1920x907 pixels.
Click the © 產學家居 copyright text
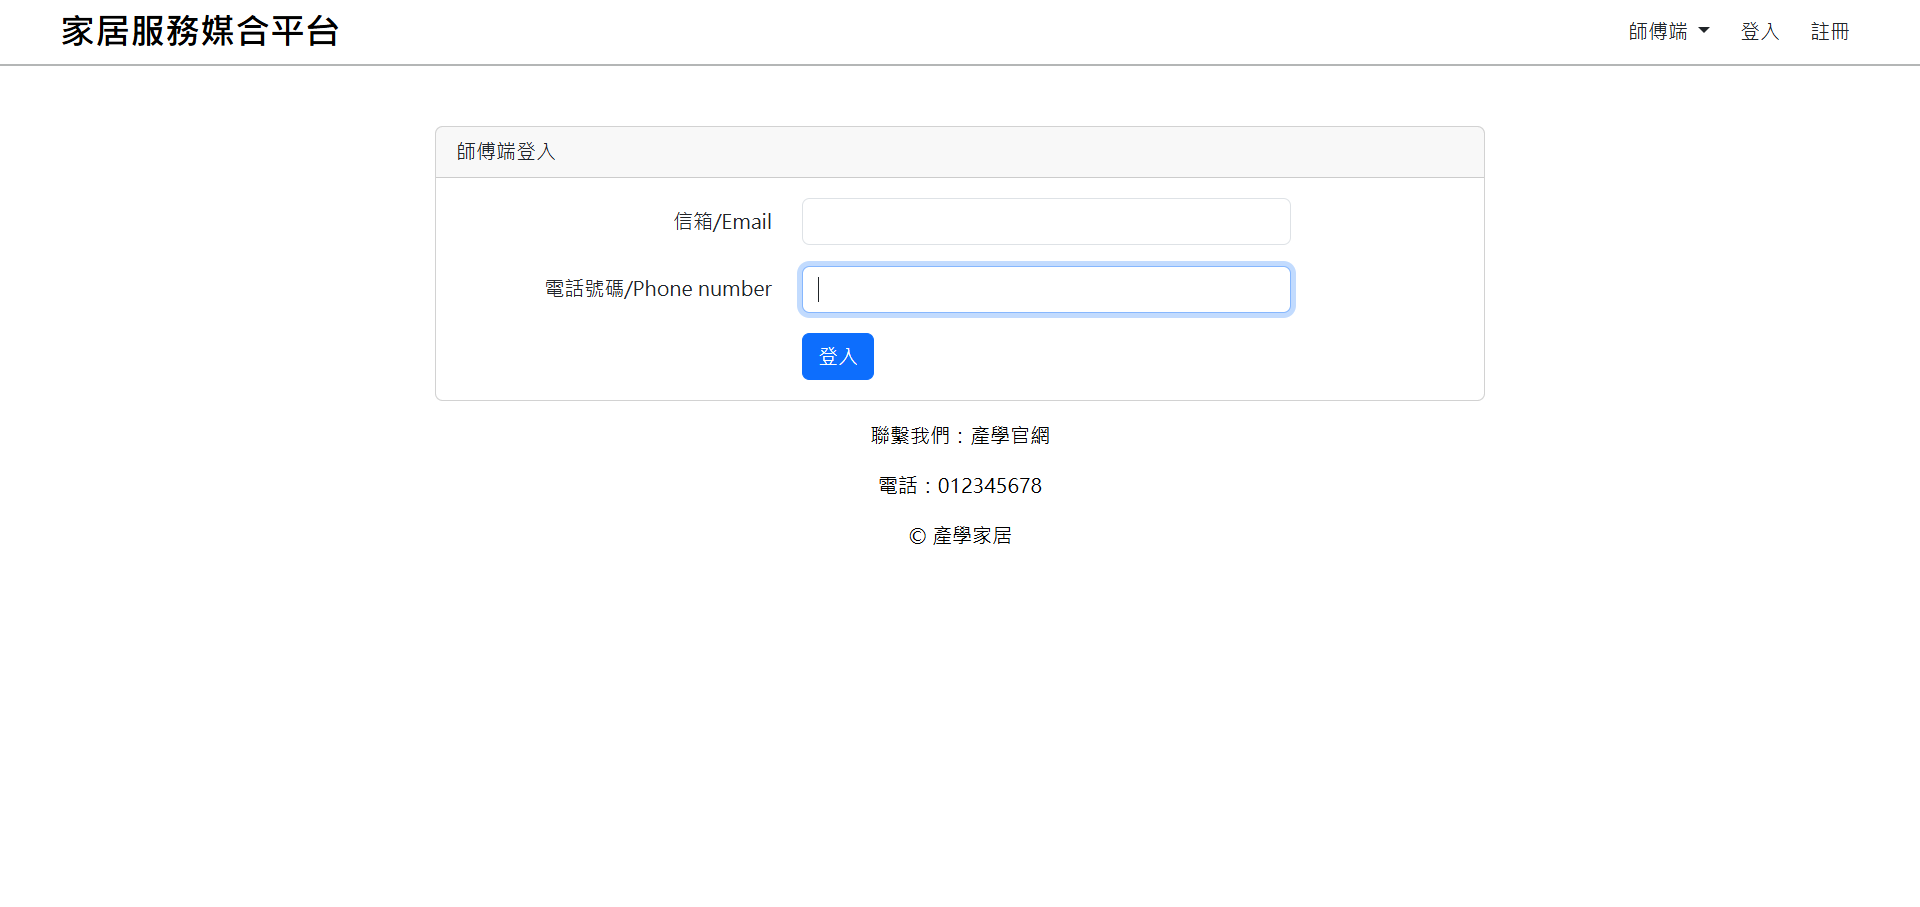pos(960,536)
